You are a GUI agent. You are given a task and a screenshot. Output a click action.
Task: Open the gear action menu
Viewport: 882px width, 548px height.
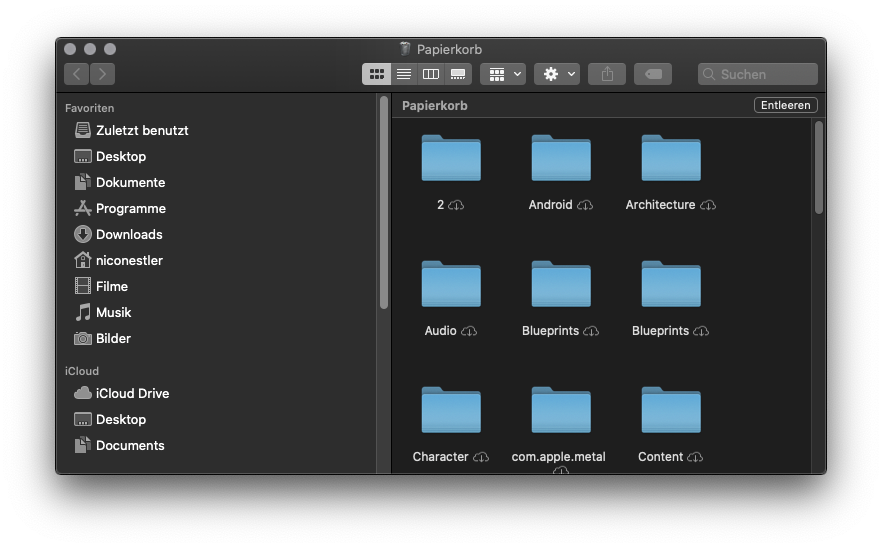point(557,74)
